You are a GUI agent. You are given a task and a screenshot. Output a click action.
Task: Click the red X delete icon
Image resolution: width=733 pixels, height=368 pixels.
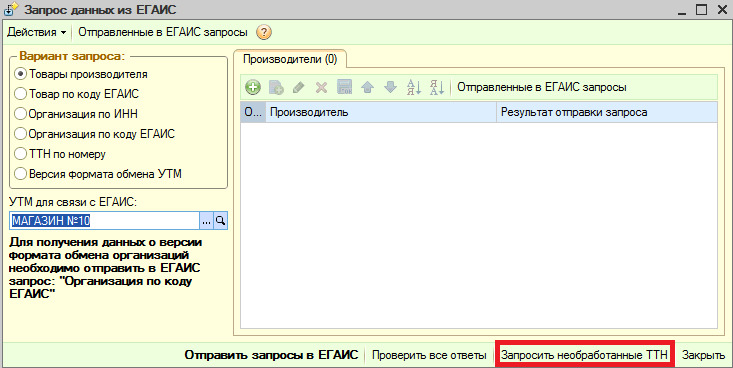(322, 87)
